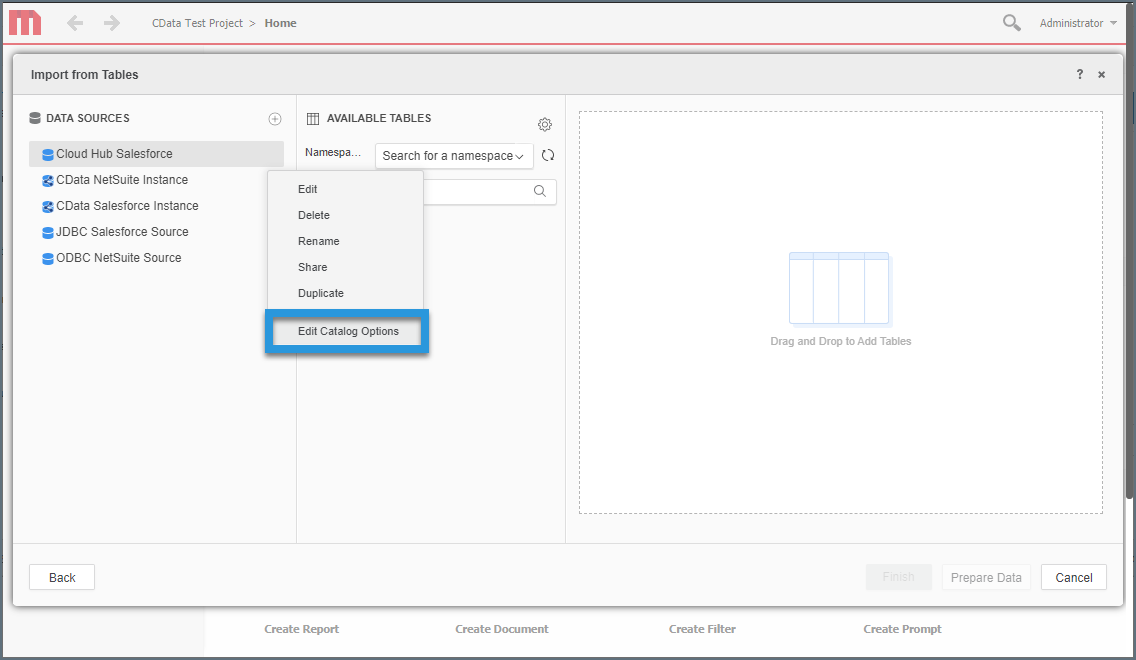Click the CData NetSuite Instance database icon
The height and width of the screenshot is (660, 1136).
(x=46, y=180)
